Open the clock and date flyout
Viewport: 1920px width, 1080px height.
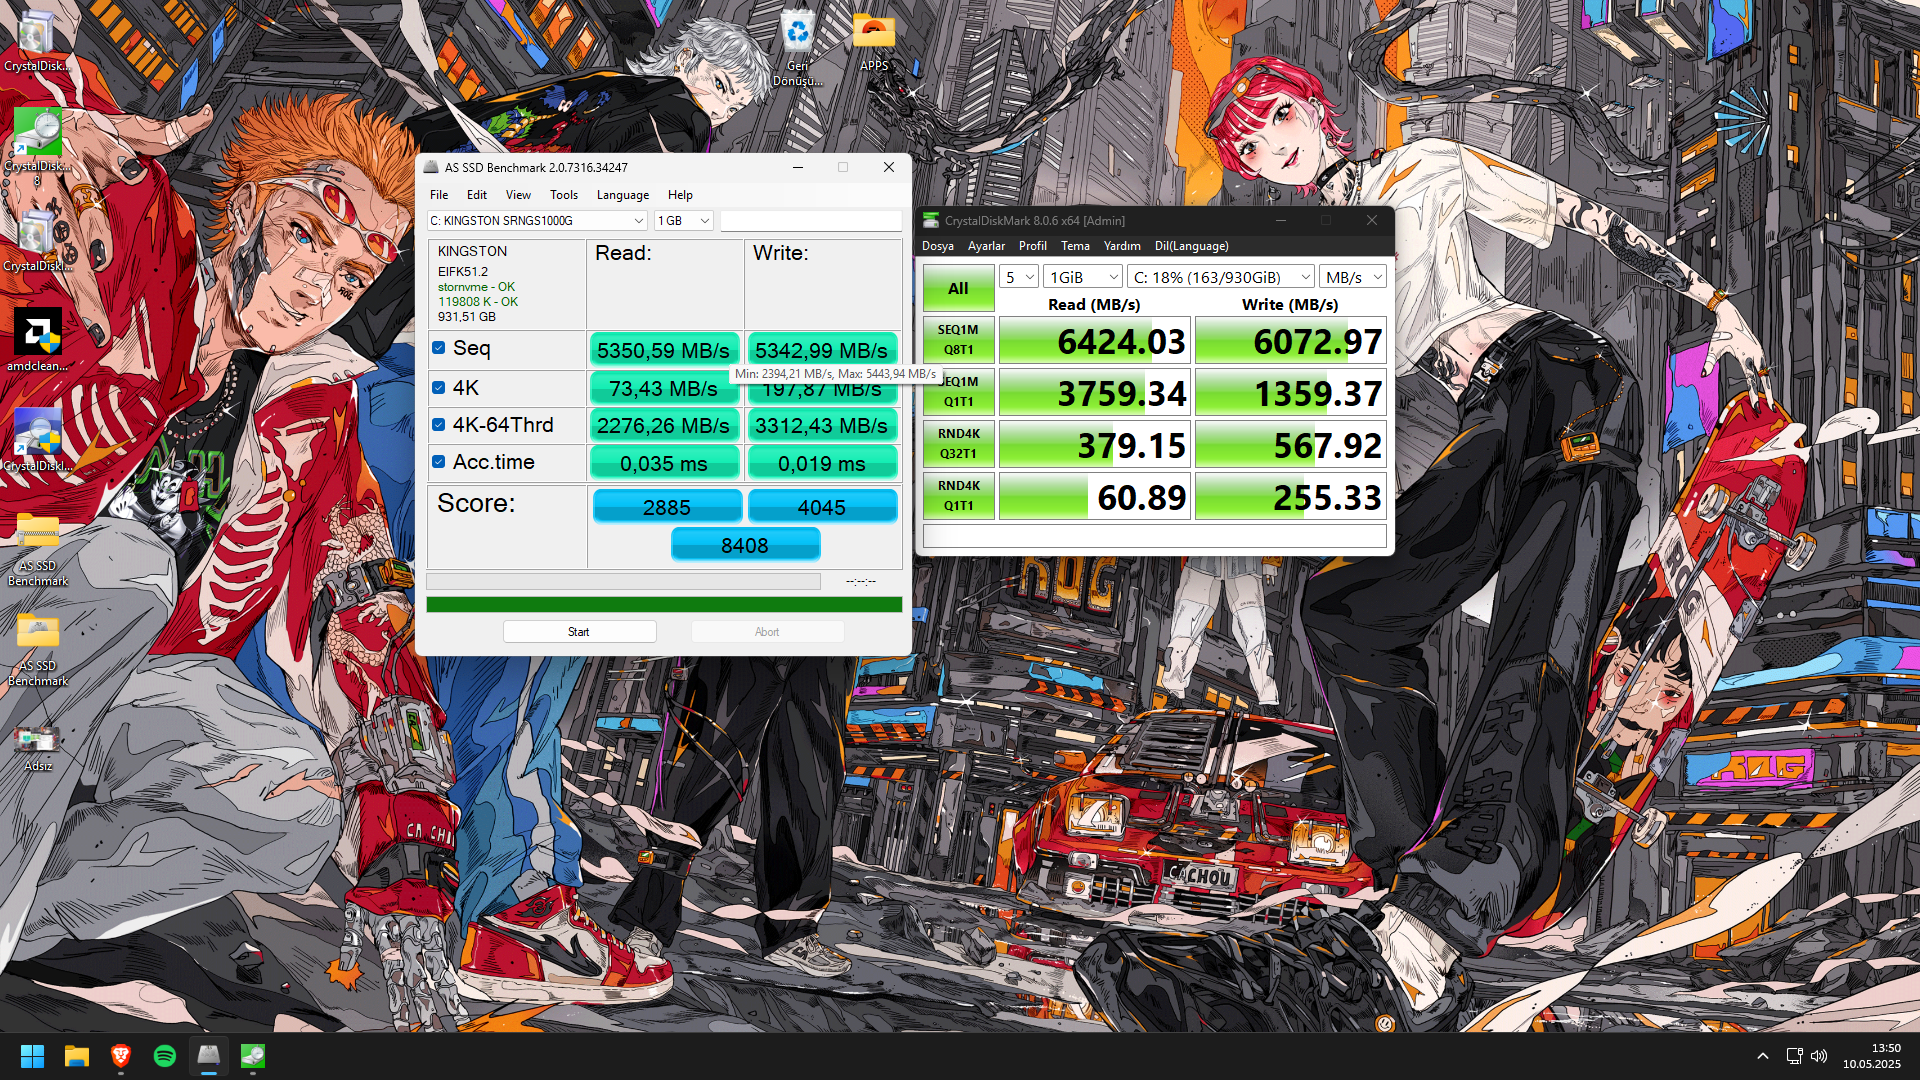[1872, 1056]
